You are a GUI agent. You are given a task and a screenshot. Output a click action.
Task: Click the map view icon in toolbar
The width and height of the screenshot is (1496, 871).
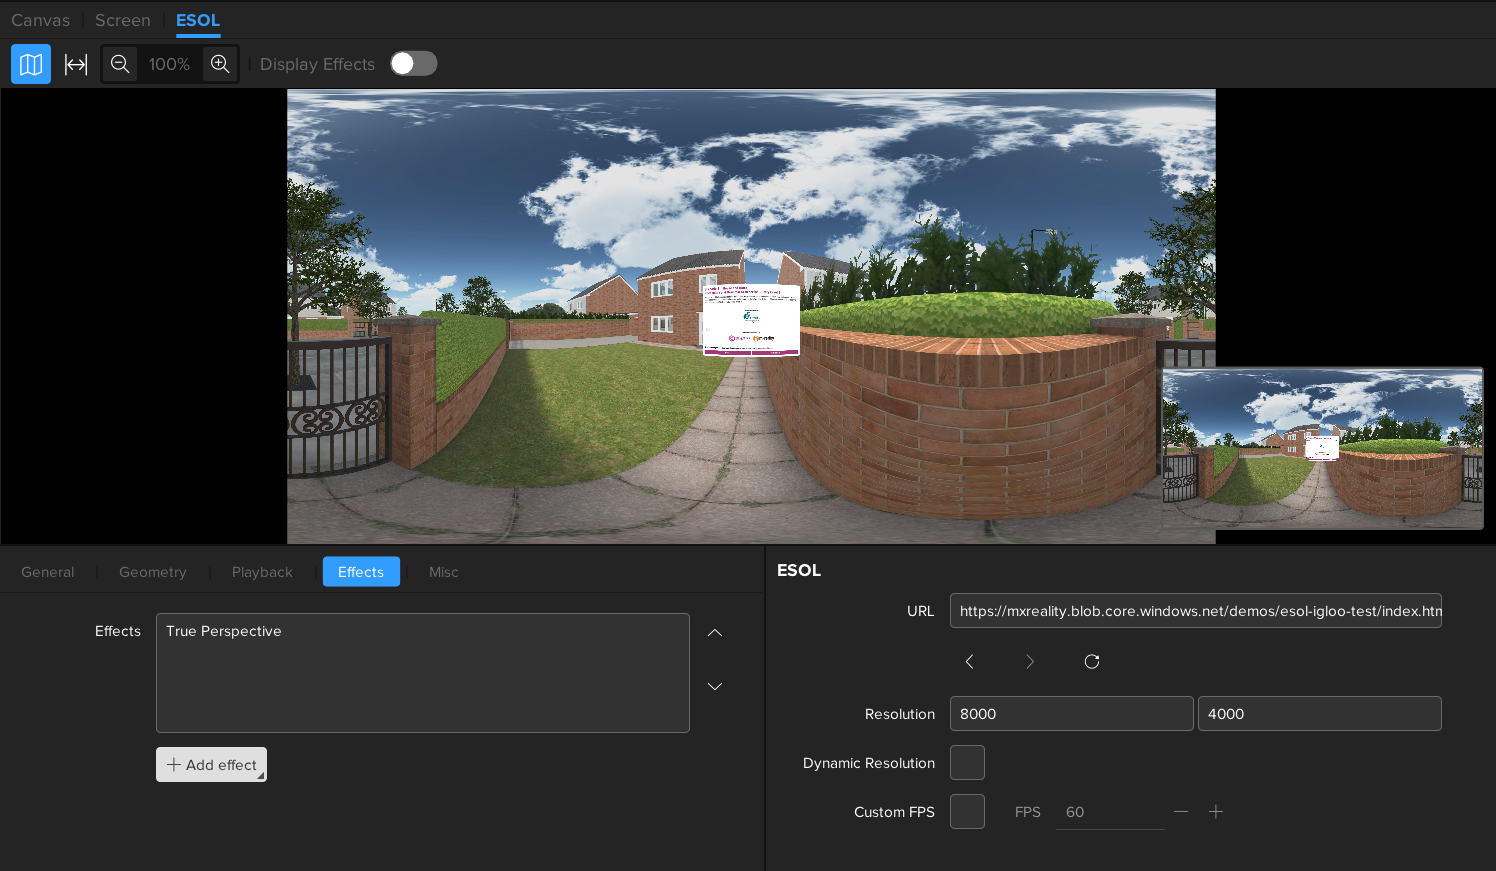[x=31, y=64]
